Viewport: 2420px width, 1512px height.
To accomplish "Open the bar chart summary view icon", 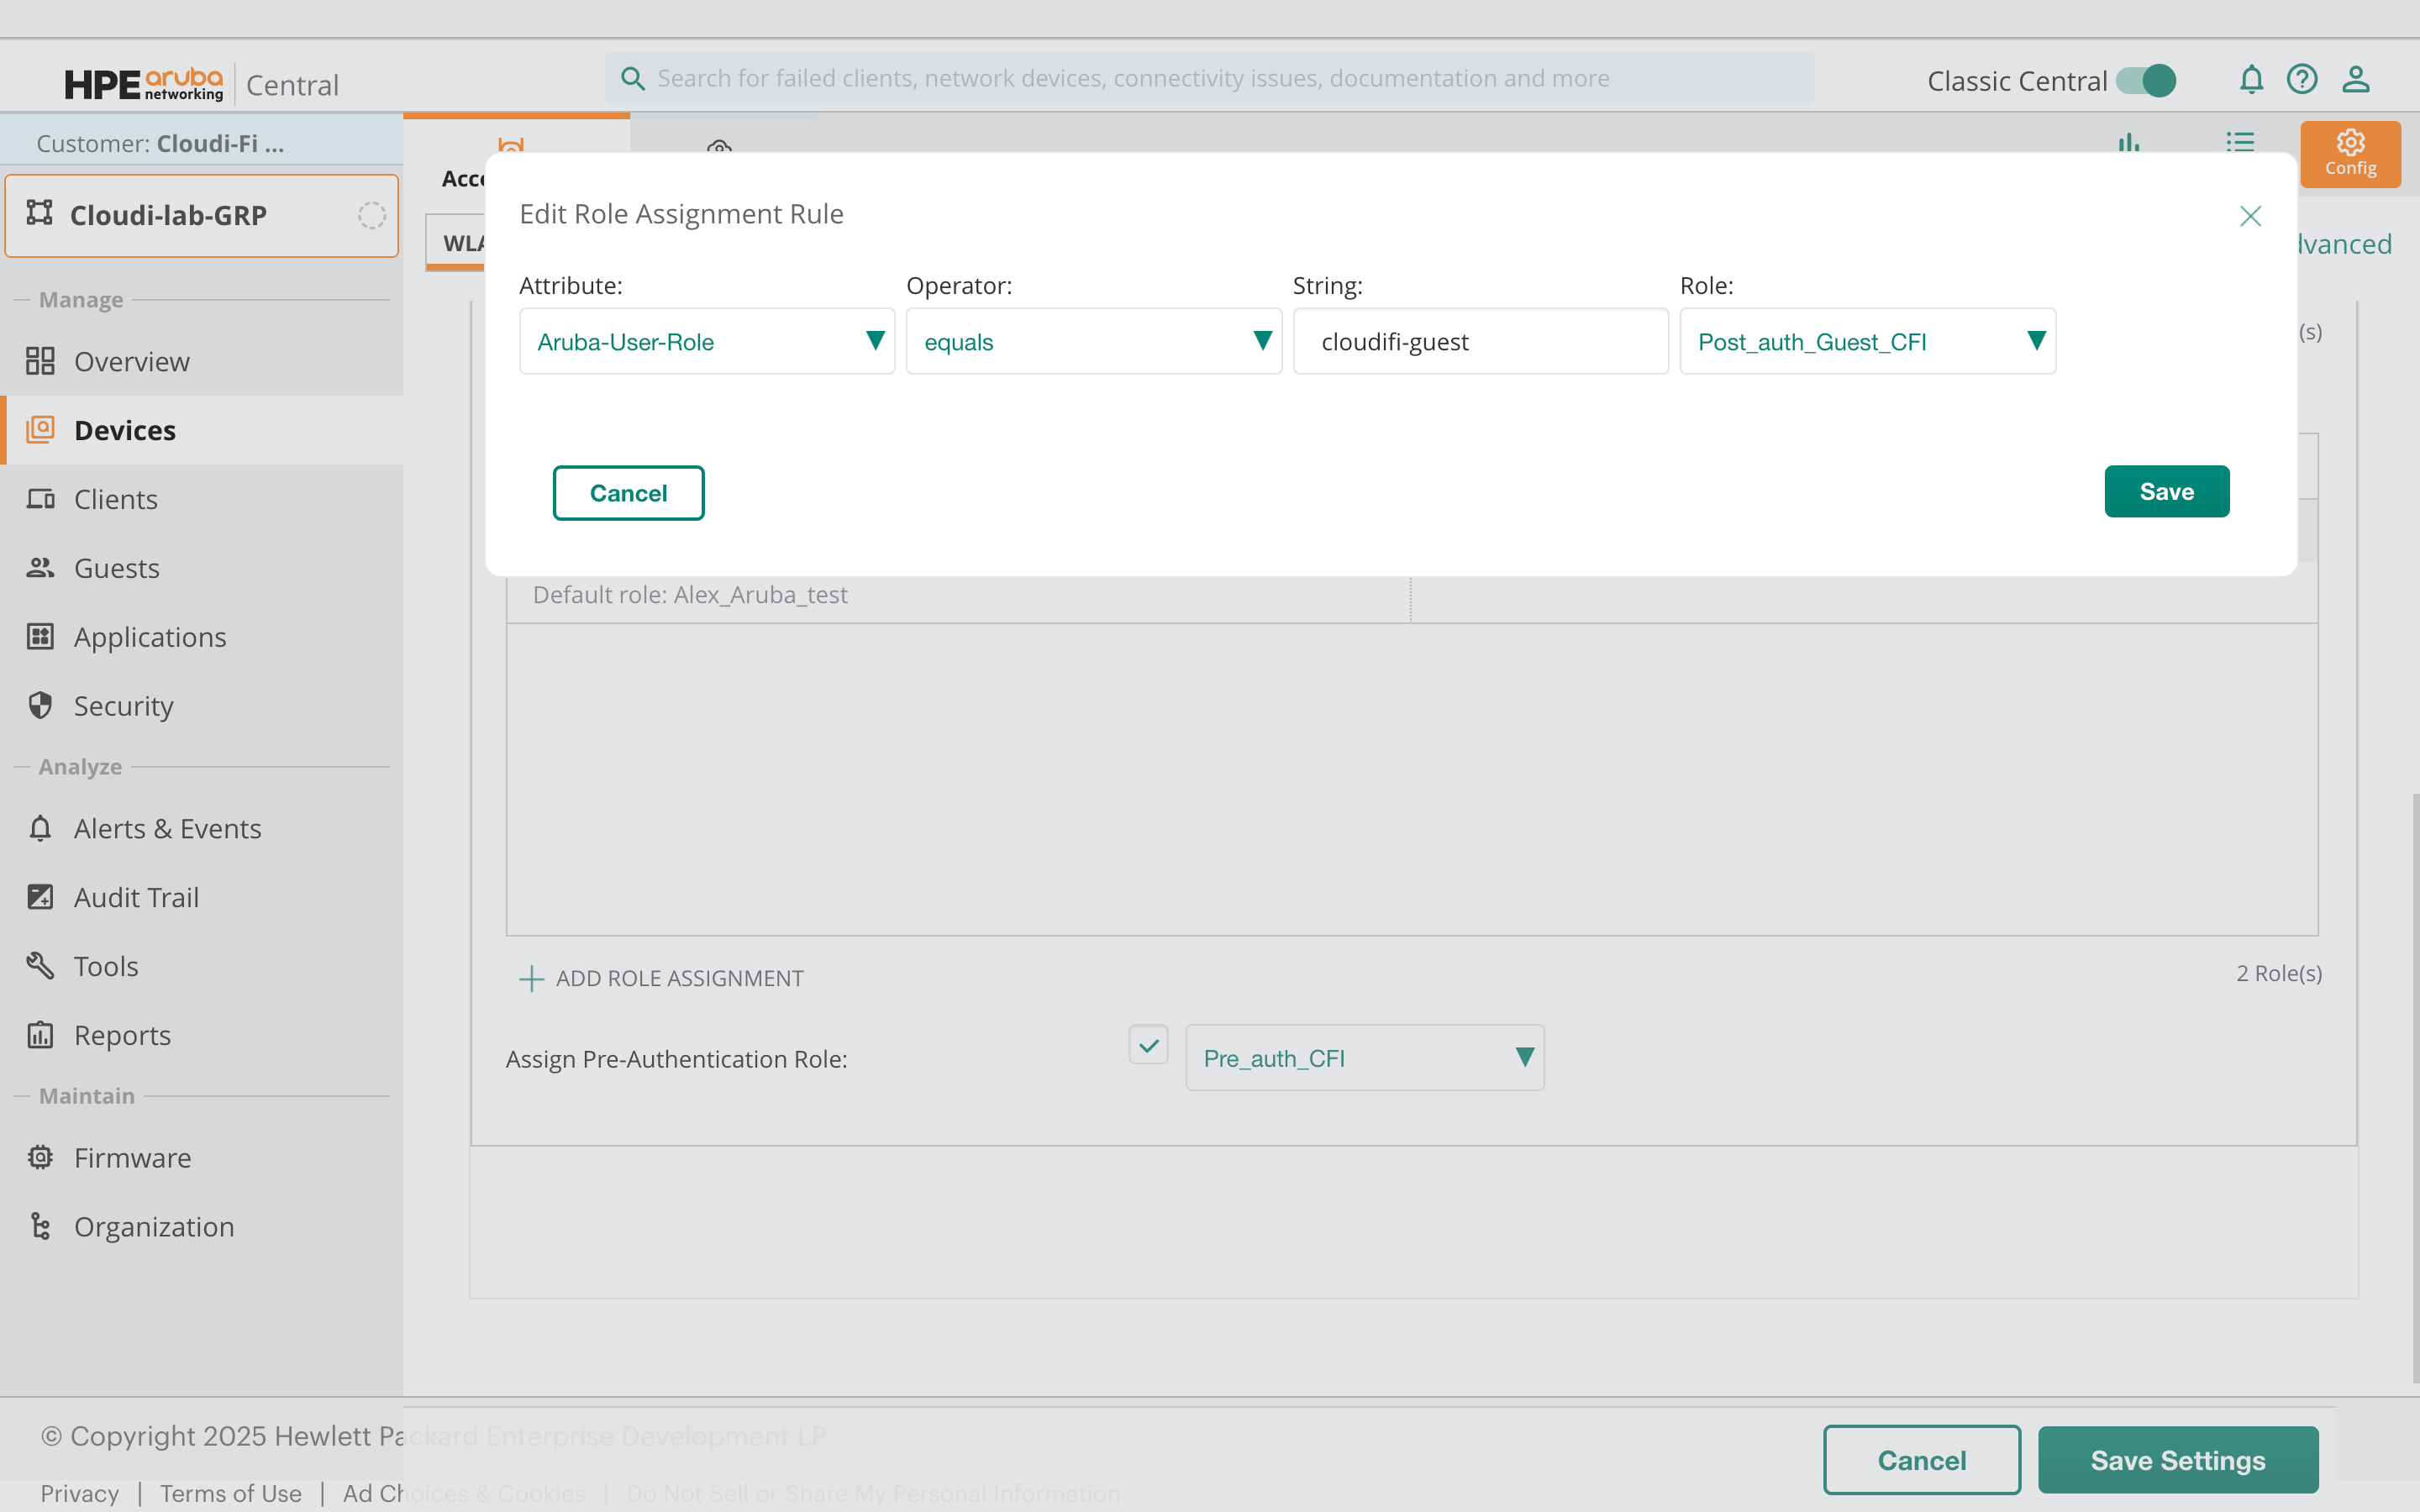I will coord(2128,143).
